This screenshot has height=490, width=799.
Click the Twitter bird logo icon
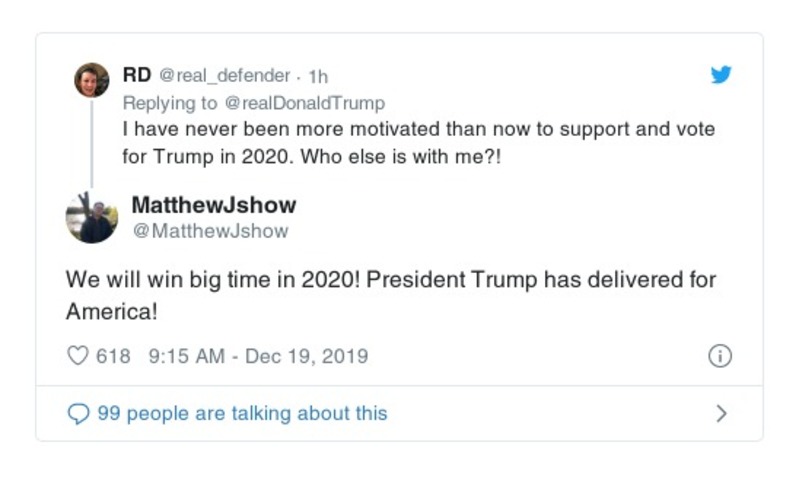(720, 75)
